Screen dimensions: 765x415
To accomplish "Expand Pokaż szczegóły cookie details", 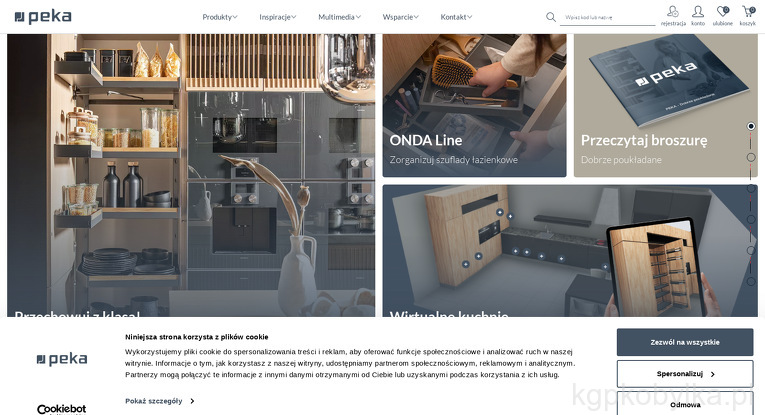I will coord(160,401).
